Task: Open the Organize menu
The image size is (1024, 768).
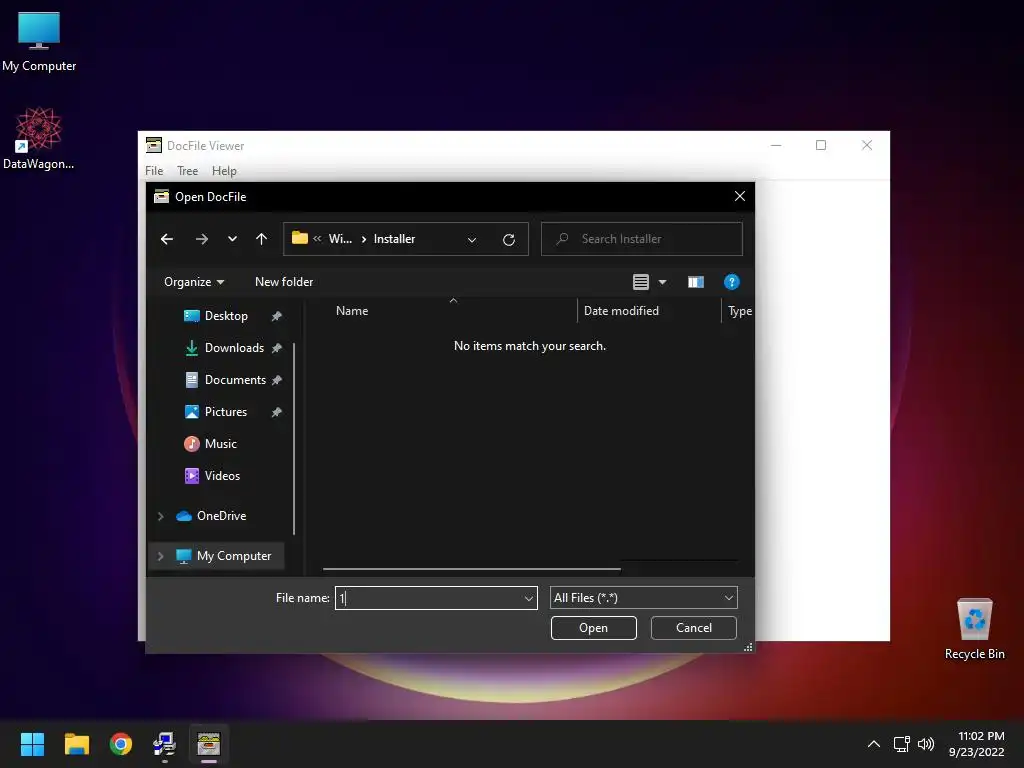Action: [194, 282]
